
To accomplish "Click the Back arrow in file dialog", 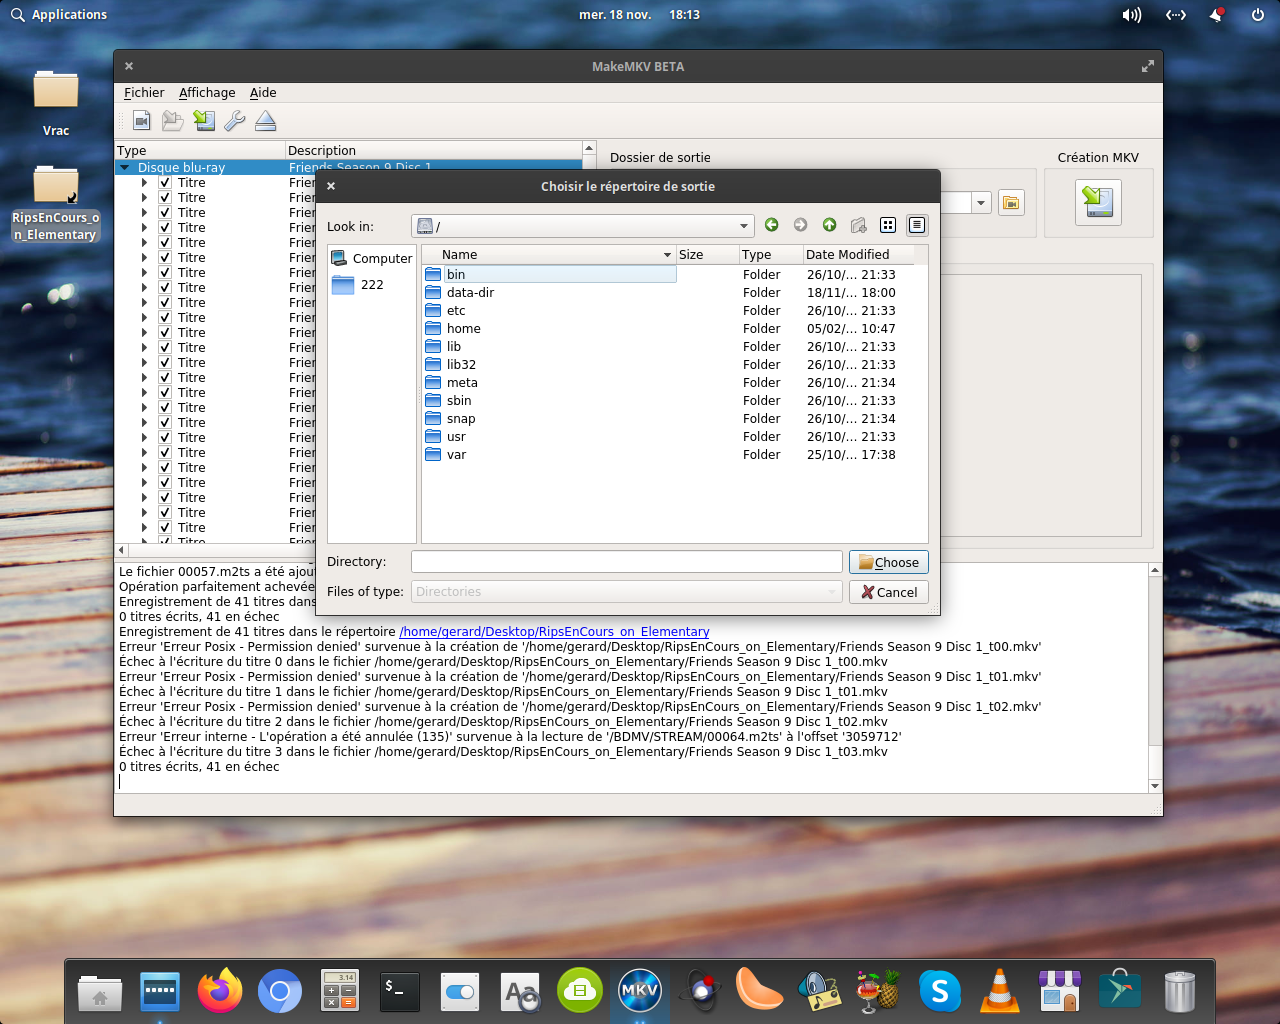I will pos(771,225).
